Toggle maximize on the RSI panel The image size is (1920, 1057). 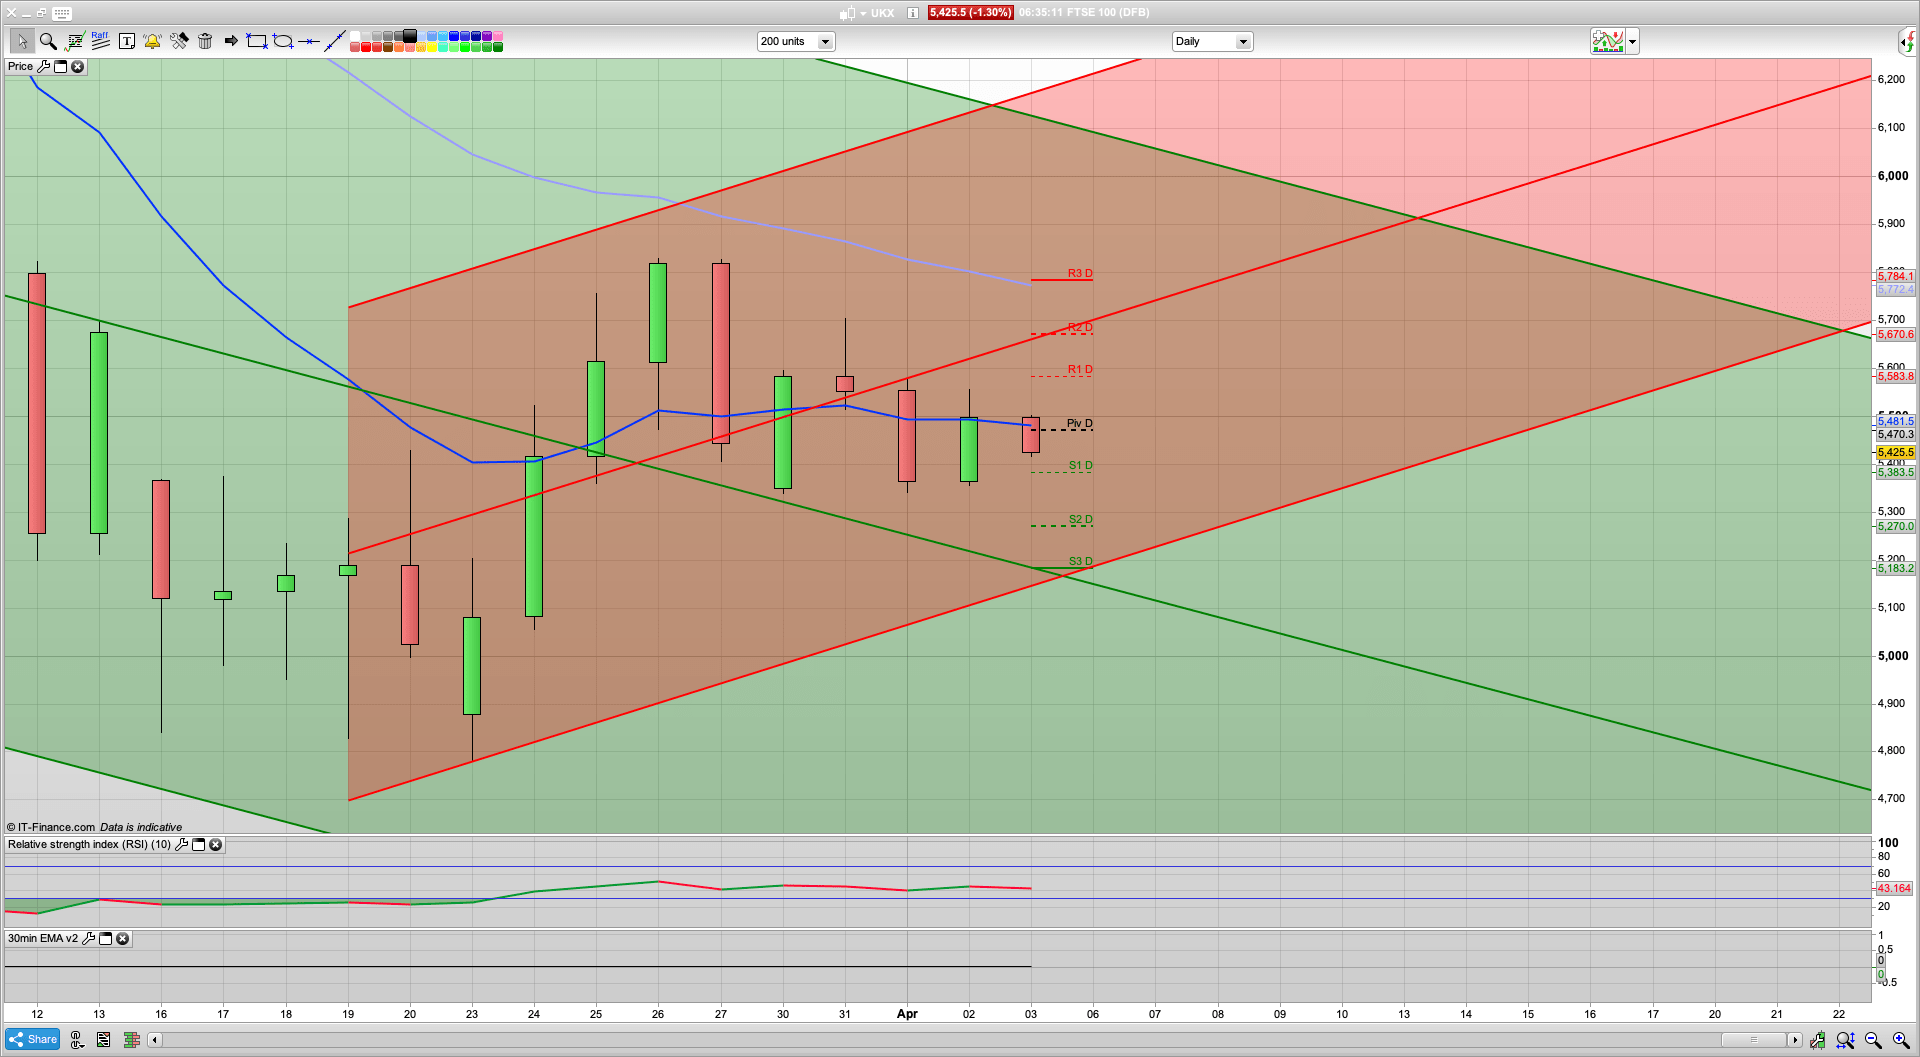click(198, 845)
